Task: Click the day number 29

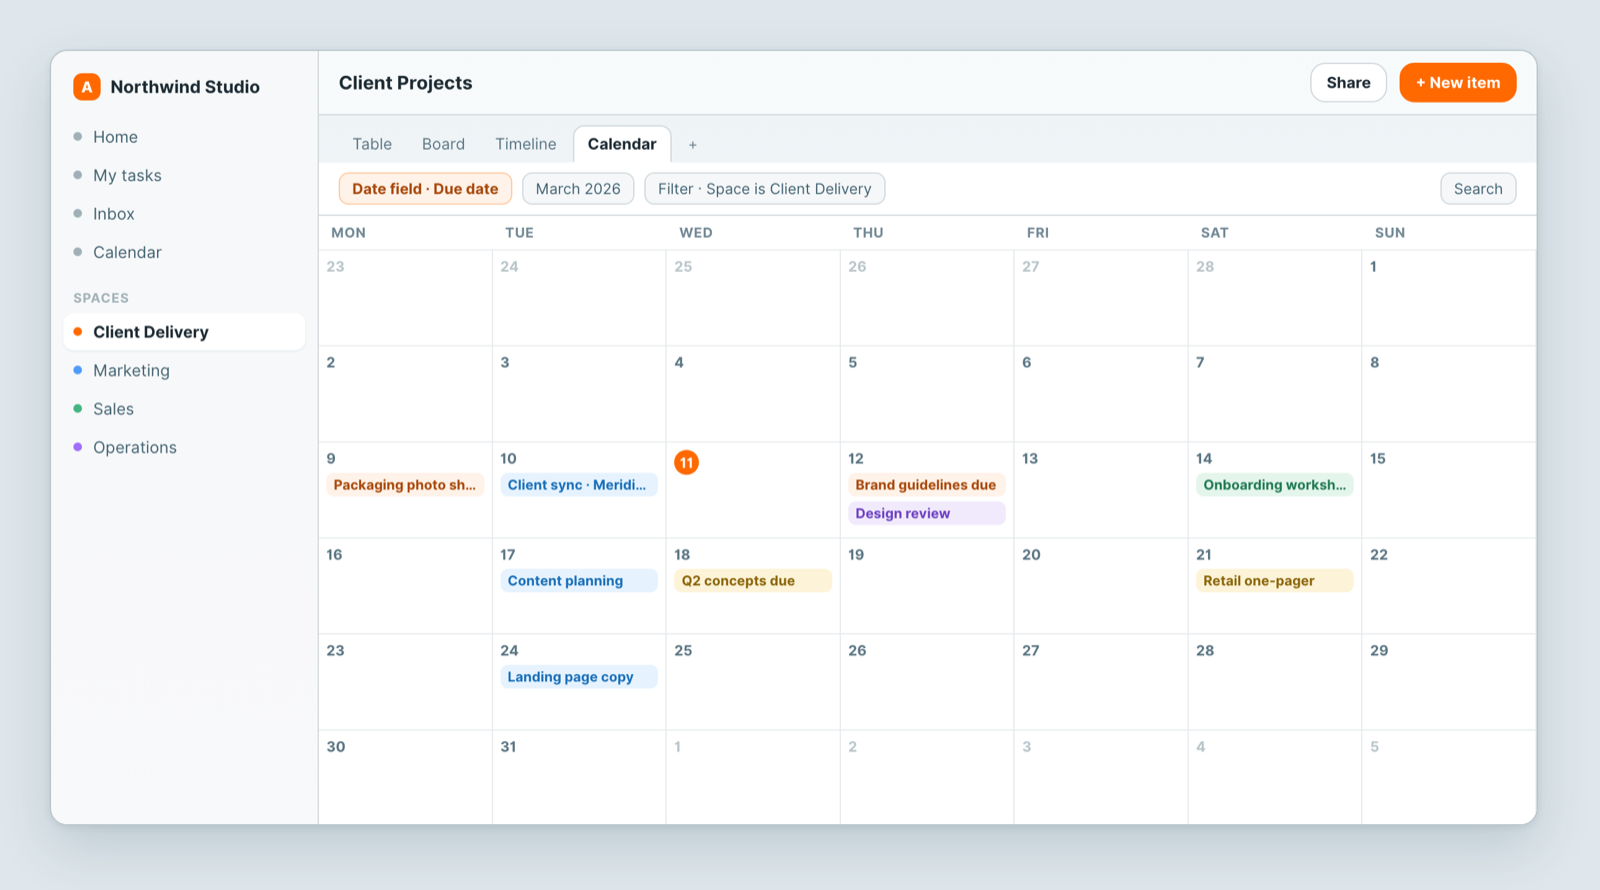Action: click(x=1379, y=651)
